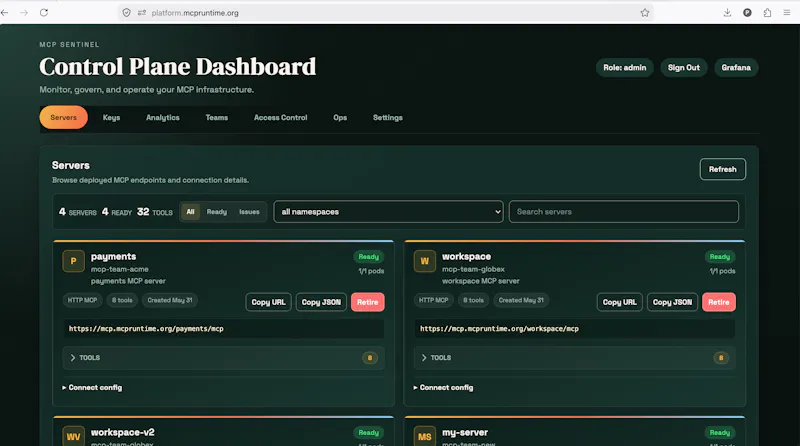Open the Ops tab
This screenshot has width=800, height=446.
point(340,117)
